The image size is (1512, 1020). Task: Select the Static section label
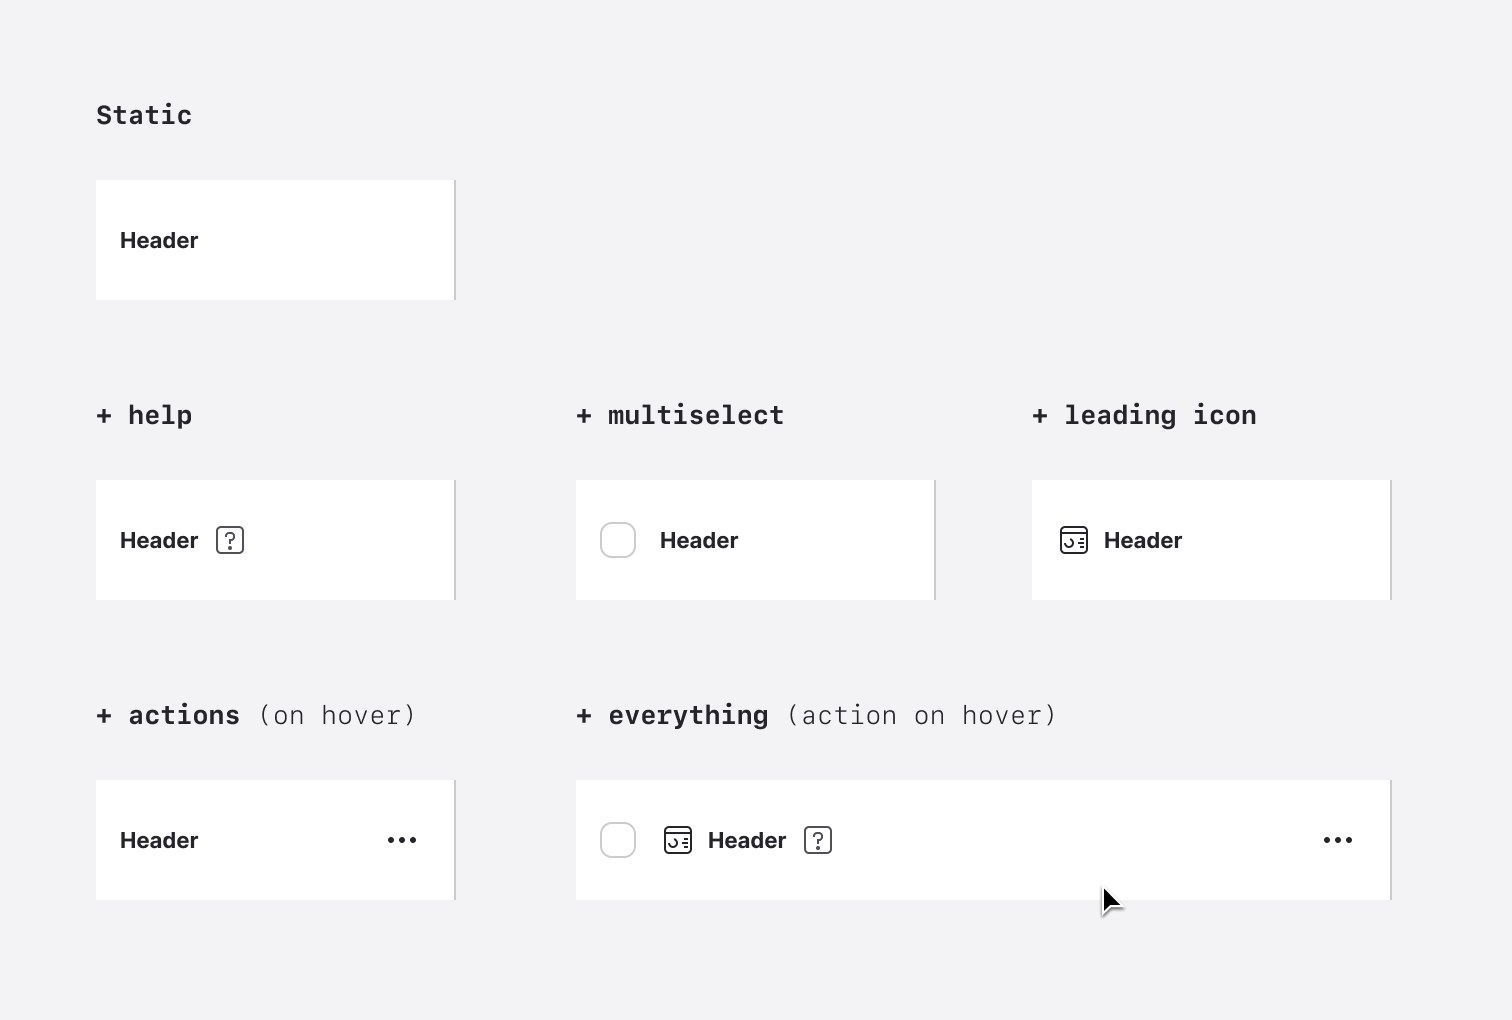pyautogui.click(x=144, y=114)
